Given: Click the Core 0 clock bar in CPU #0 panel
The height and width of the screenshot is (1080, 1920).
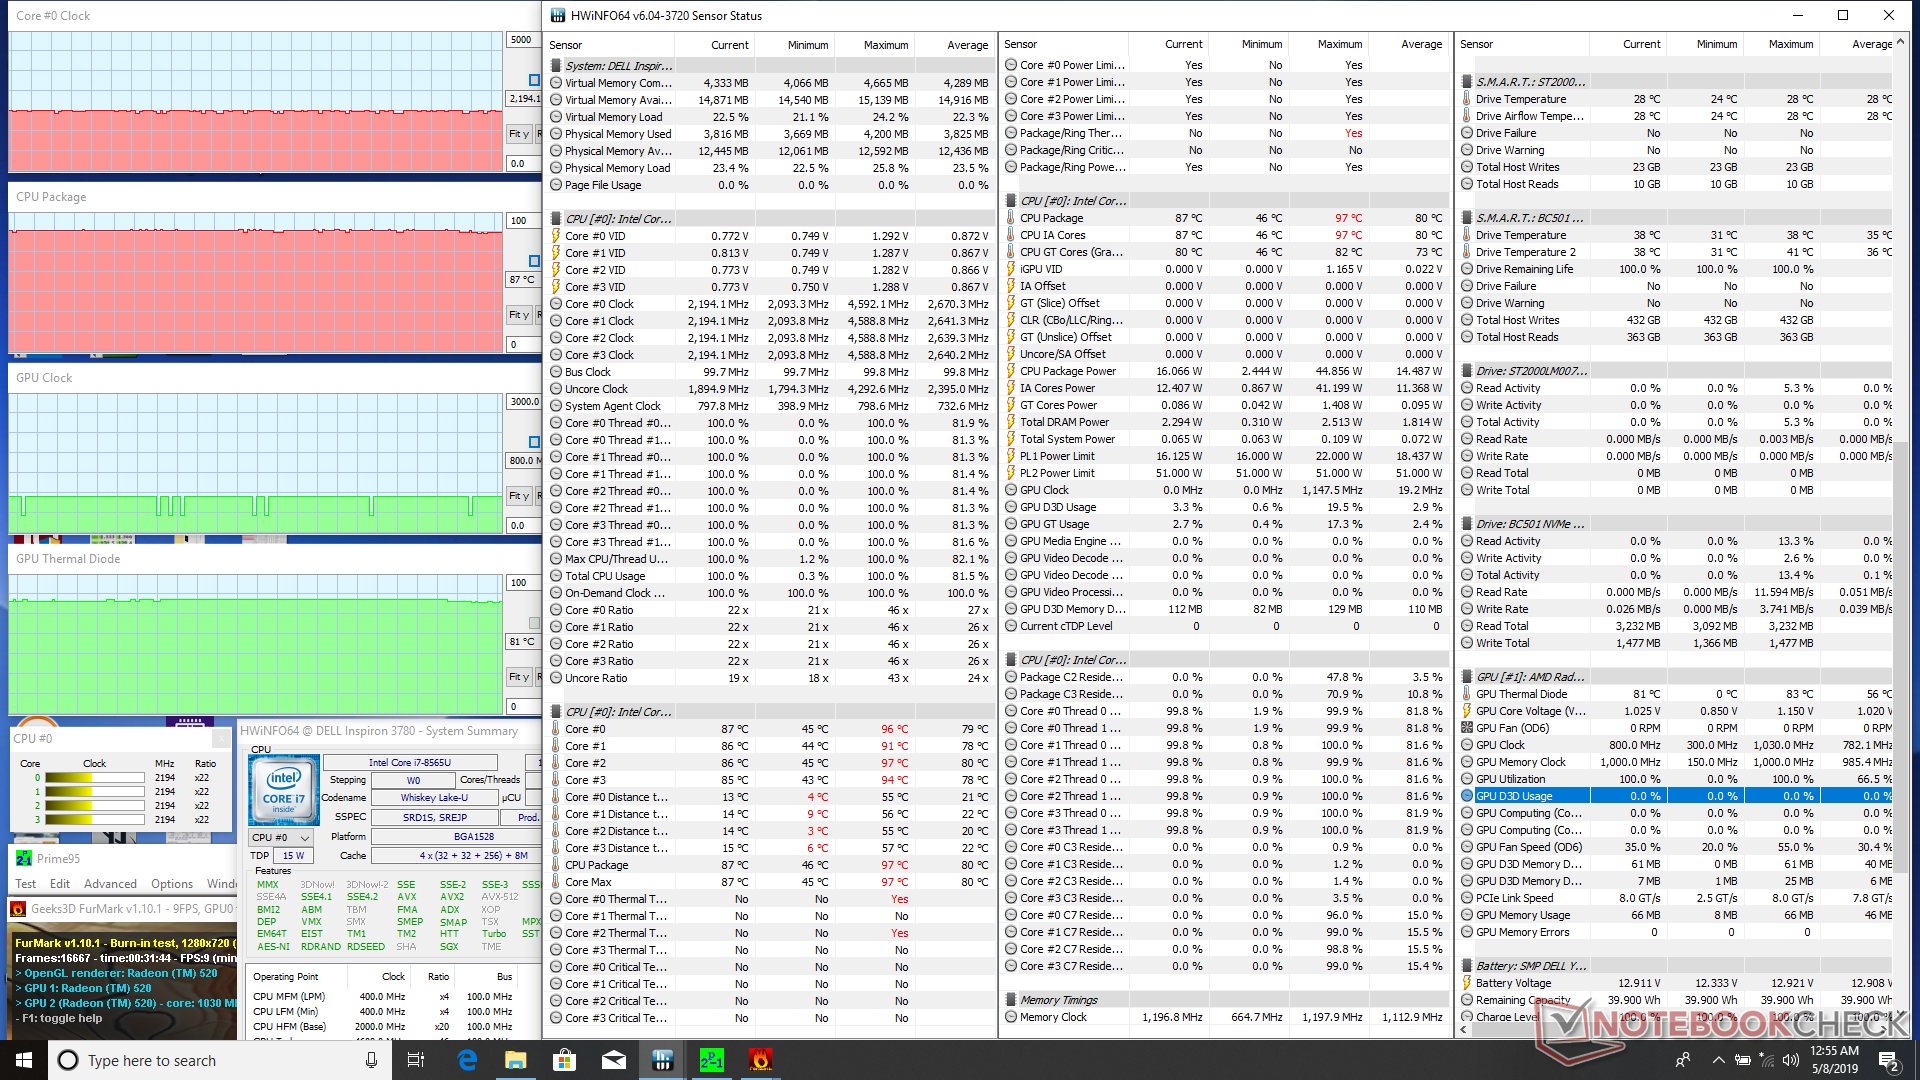Looking at the screenshot, I should pos(94,777).
